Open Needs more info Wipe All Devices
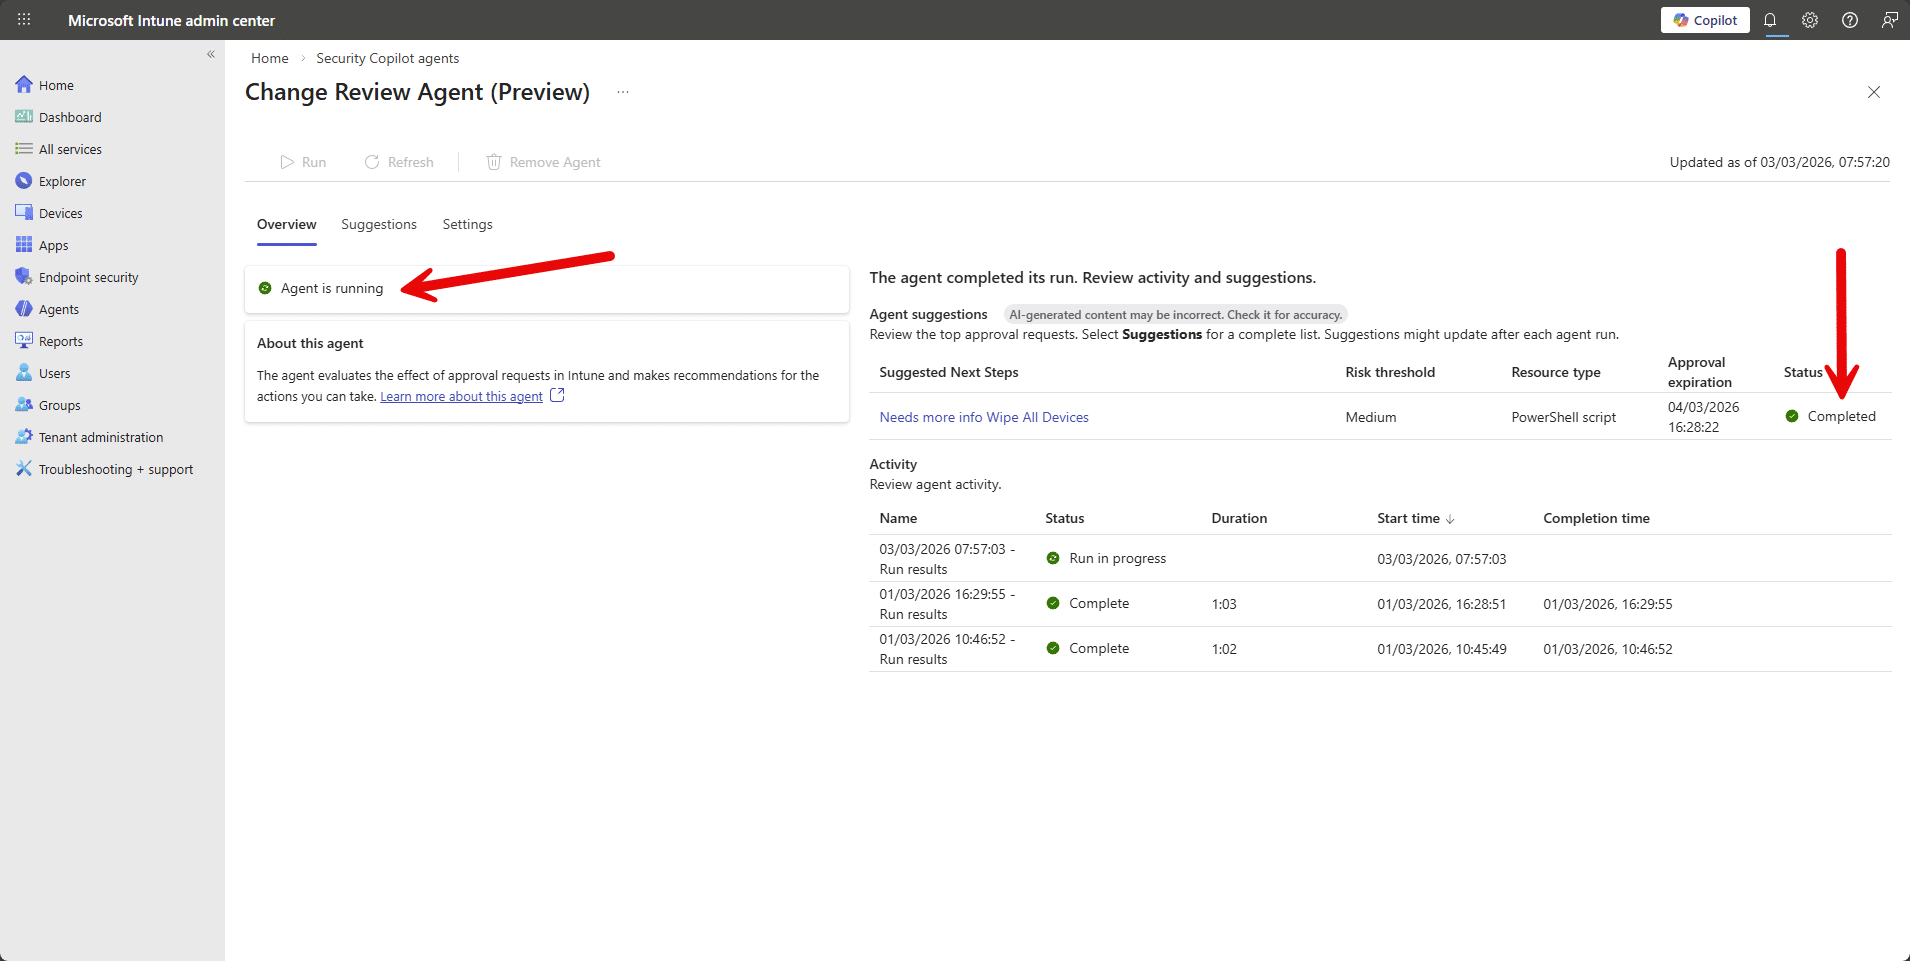The width and height of the screenshot is (1910, 961). coord(983,417)
